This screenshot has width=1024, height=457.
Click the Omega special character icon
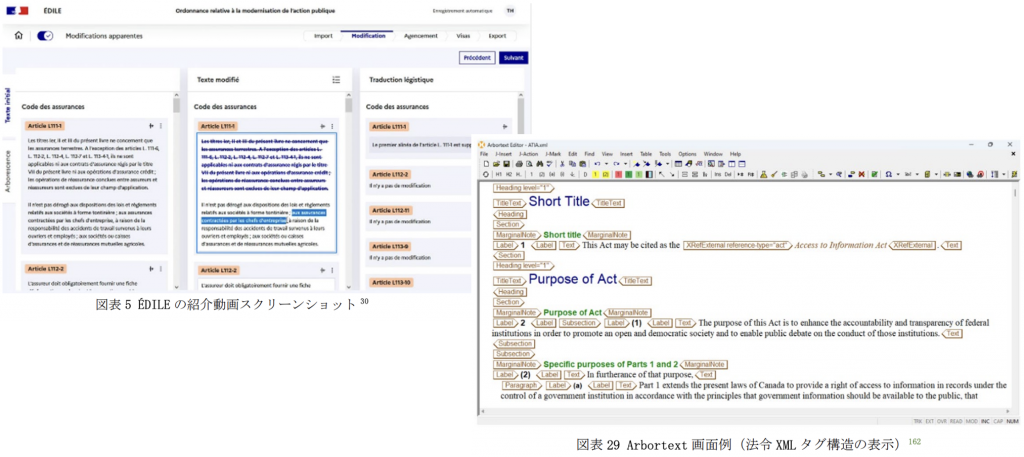[x=888, y=174]
